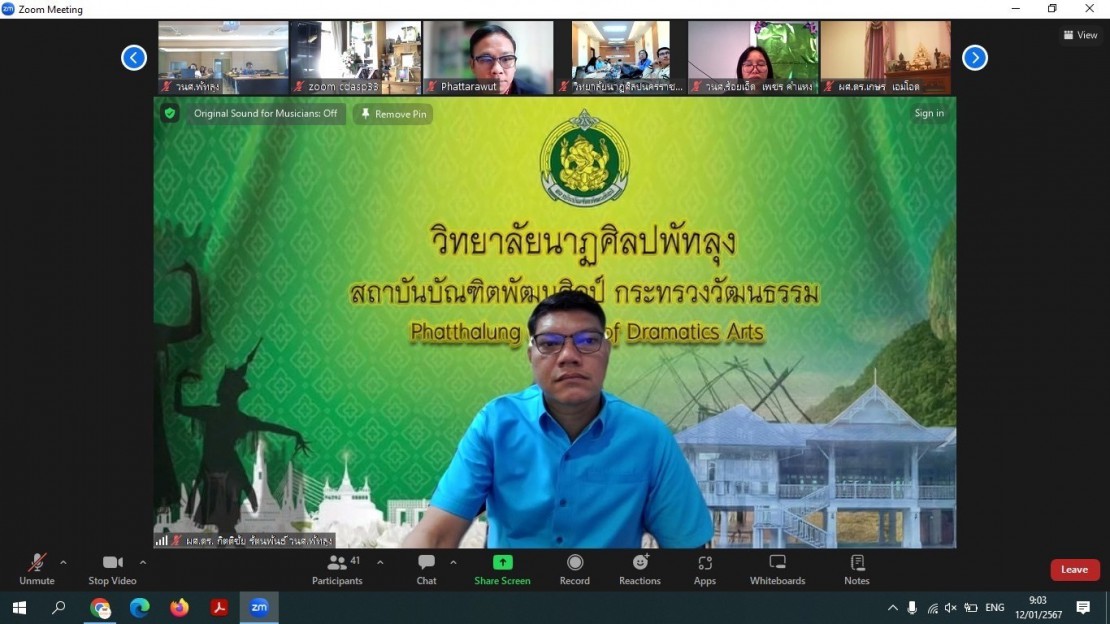1110x624 pixels.
Task: Show previous participant thumbnails
Action: [134, 57]
